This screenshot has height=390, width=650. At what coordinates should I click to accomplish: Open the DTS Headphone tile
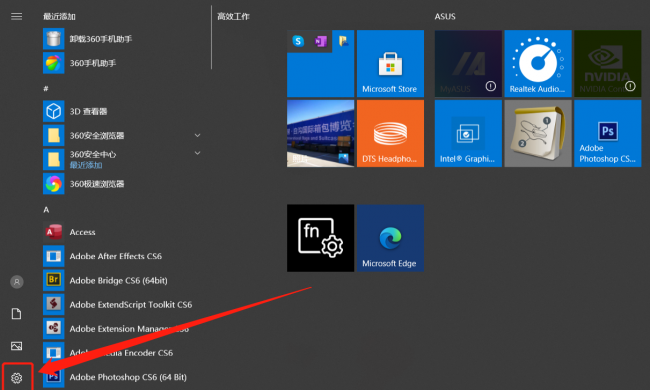(390, 133)
